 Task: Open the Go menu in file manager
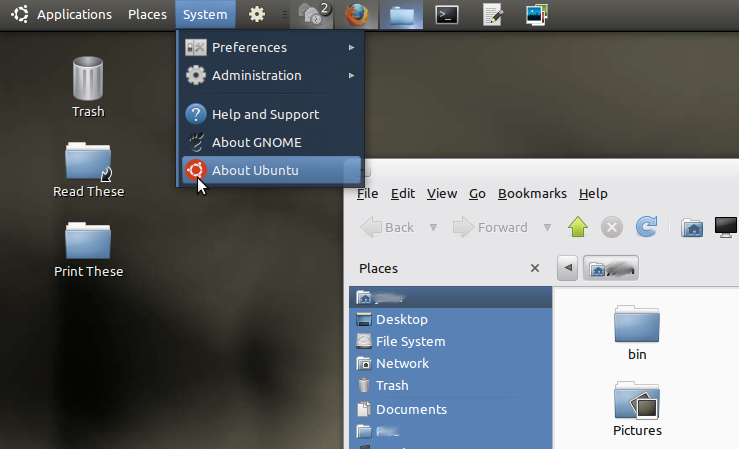[x=477, y=194]
